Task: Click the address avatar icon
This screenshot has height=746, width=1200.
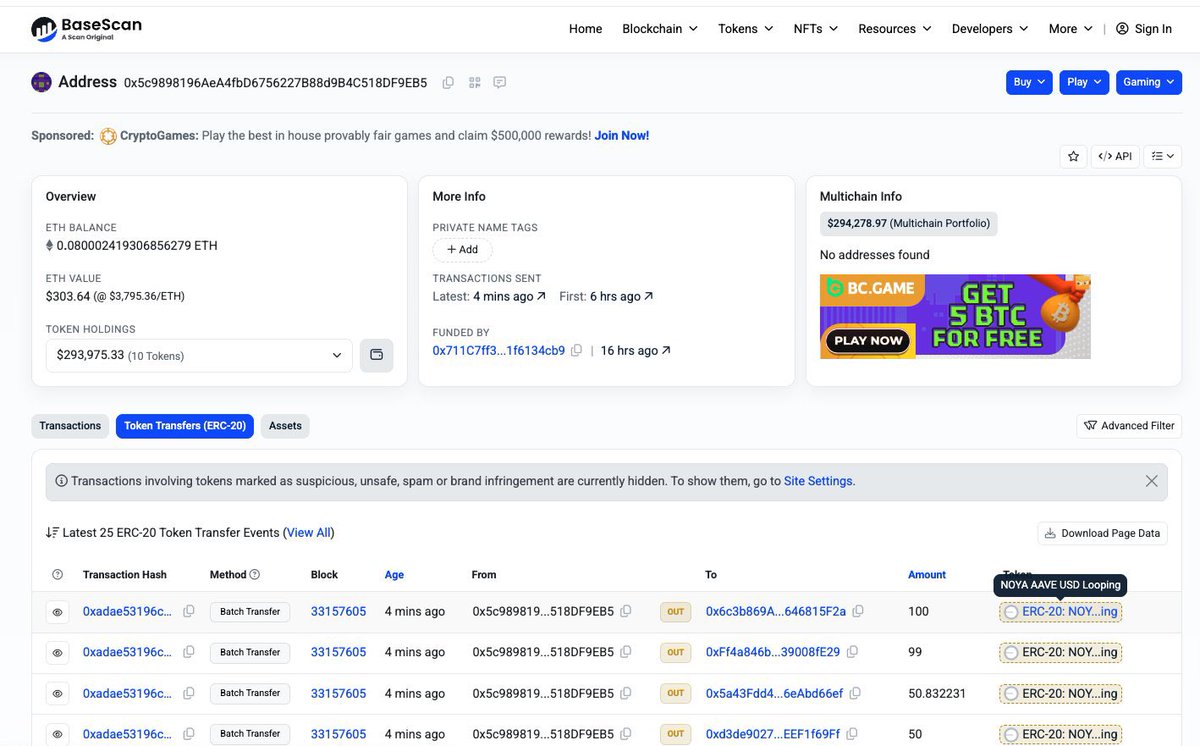Action: 41,82
